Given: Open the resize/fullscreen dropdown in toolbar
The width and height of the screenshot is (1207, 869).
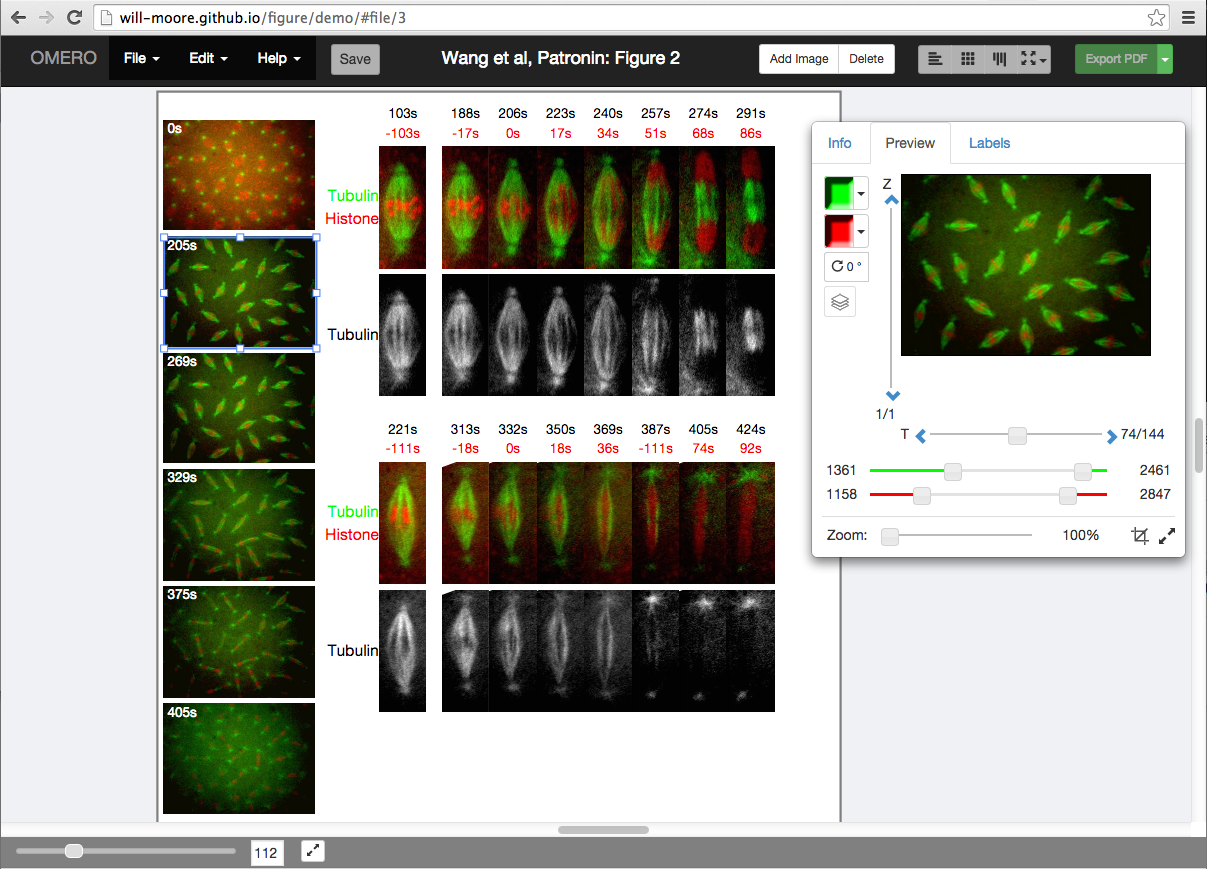Looking at the screenshot, I should [x=1033, y=59].
